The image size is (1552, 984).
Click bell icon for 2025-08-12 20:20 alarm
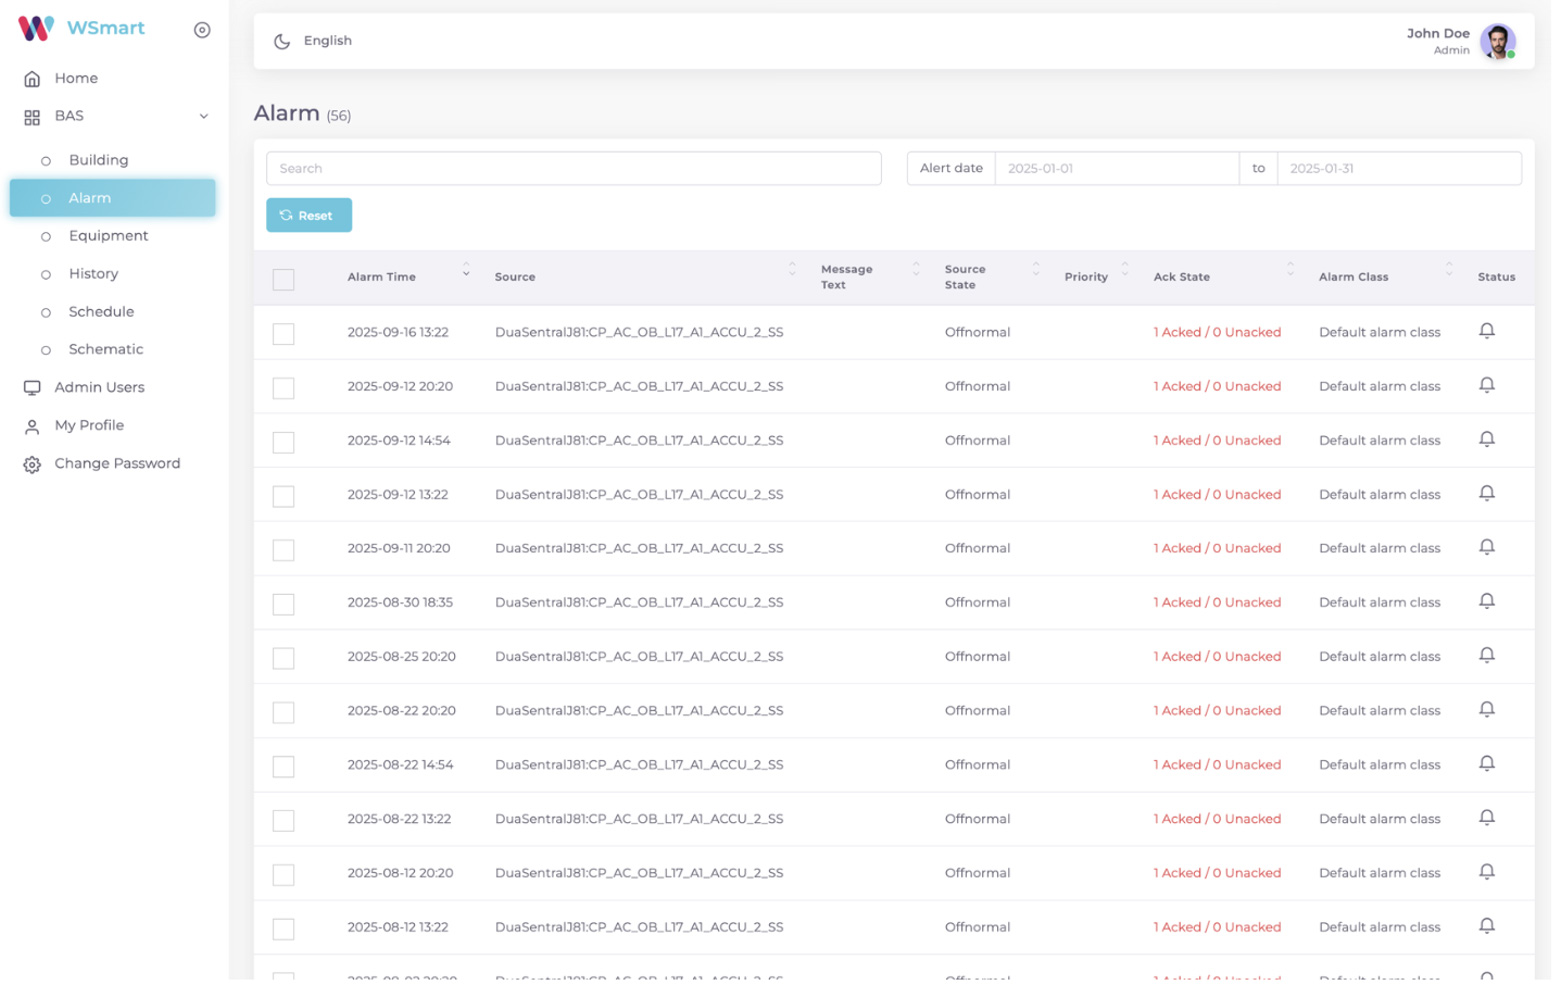click(1487, 871)
